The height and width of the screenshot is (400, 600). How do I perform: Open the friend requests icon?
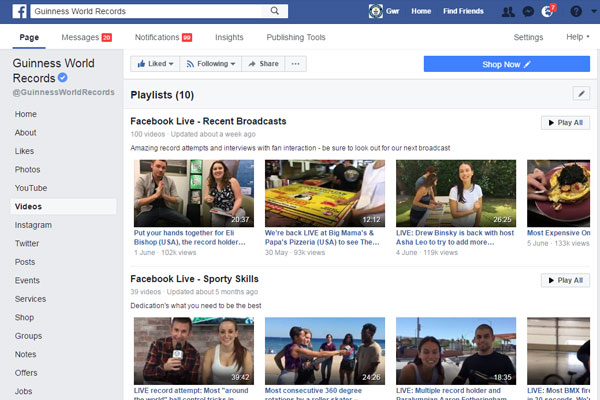pos(510,12)
